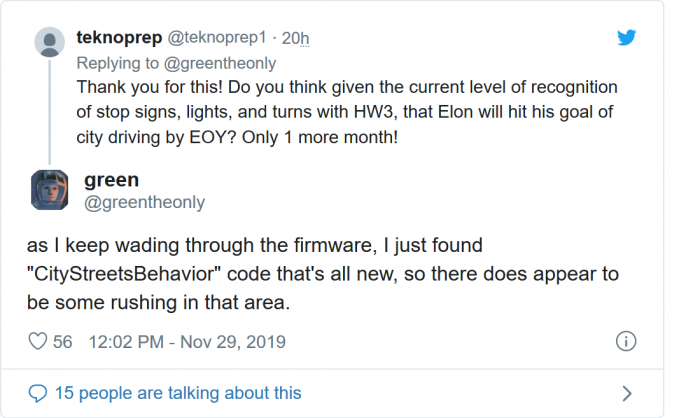700x418 pixels.
Task: Visit @greentheonly handle under green
Action: [x=144, y=202]
